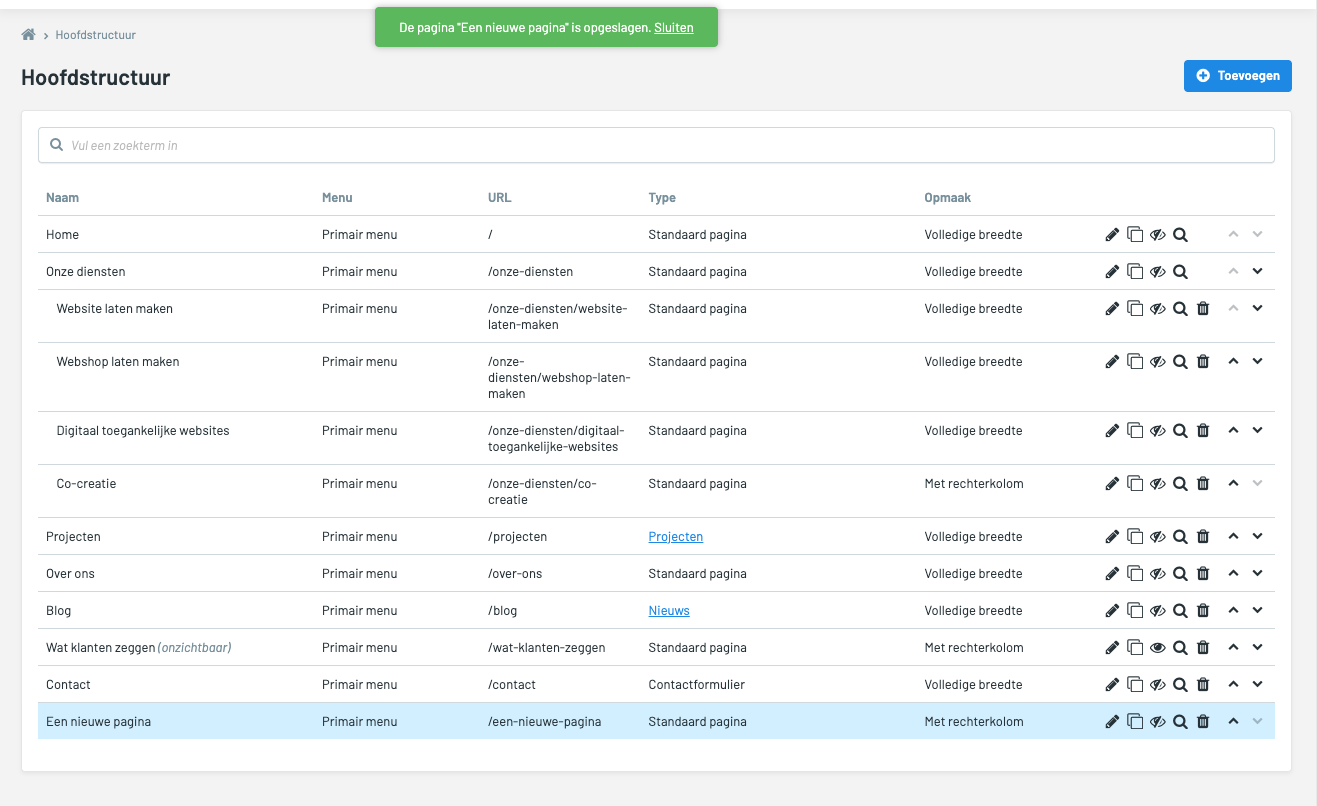
Task: Hide the Website laten maken page
Action: pyautogui.click(x=1158, y=309)
